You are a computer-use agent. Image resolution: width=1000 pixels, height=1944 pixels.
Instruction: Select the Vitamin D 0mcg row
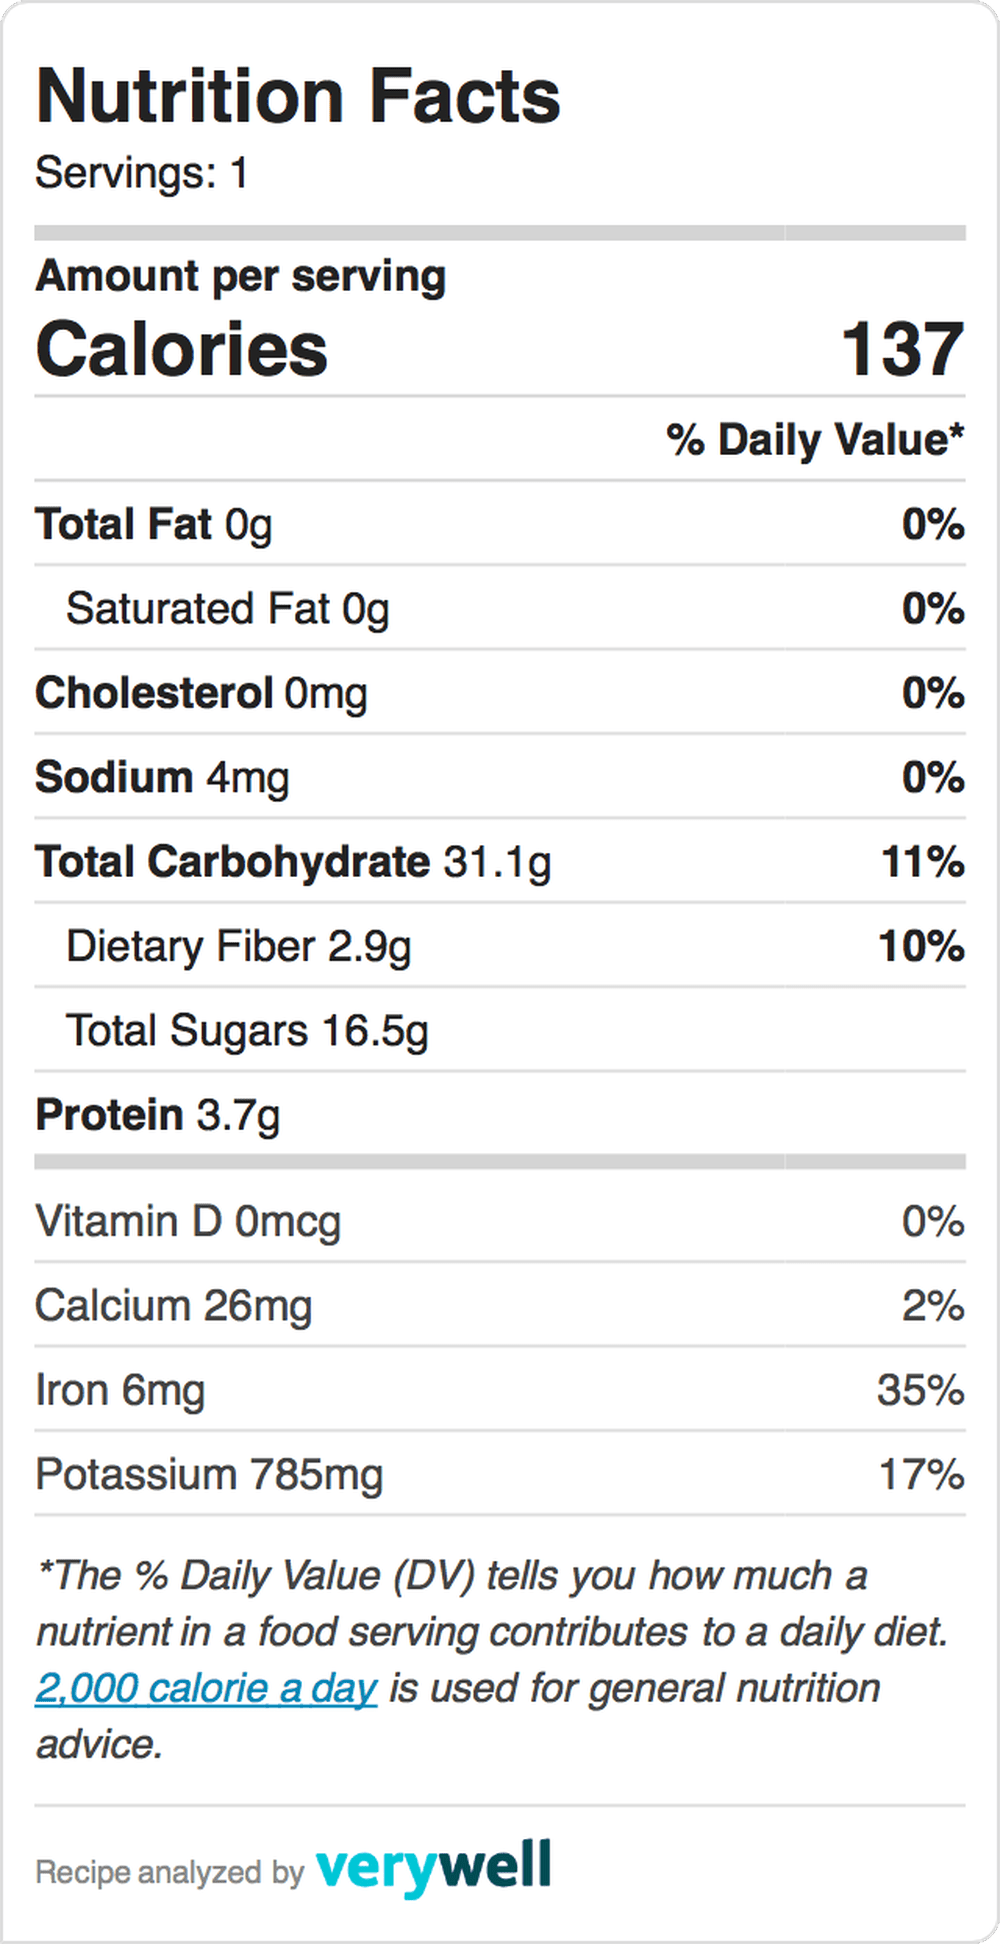coord(500,1221)
